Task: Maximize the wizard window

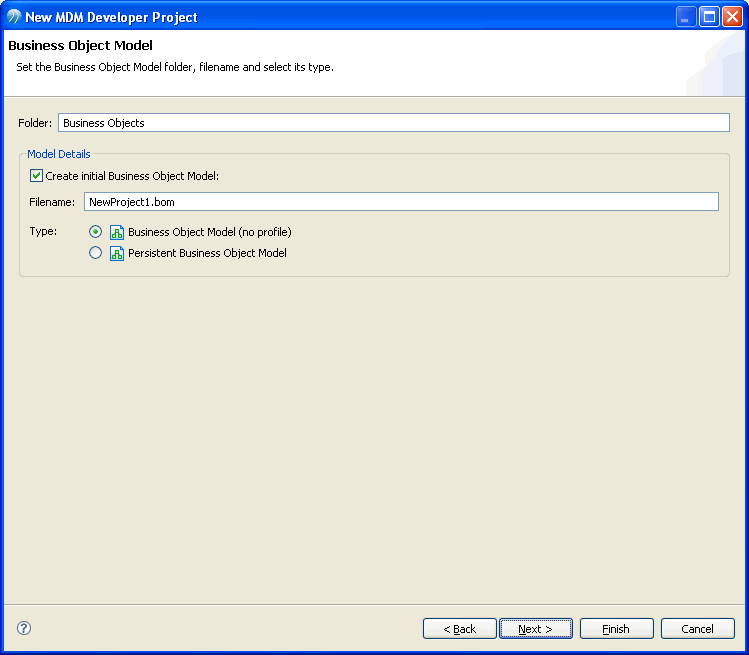Action: pos(709,17)
